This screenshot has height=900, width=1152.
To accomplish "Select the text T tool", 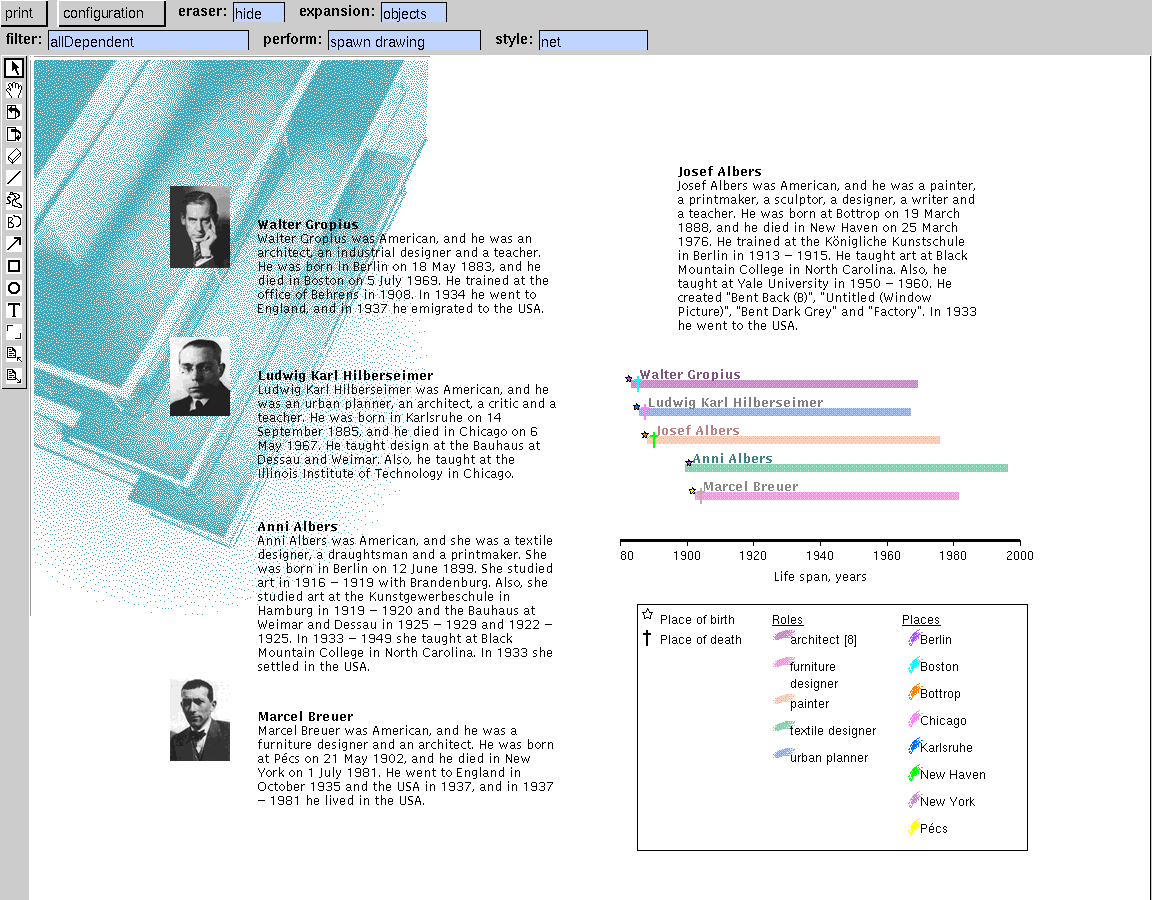I will pos(14,310).
